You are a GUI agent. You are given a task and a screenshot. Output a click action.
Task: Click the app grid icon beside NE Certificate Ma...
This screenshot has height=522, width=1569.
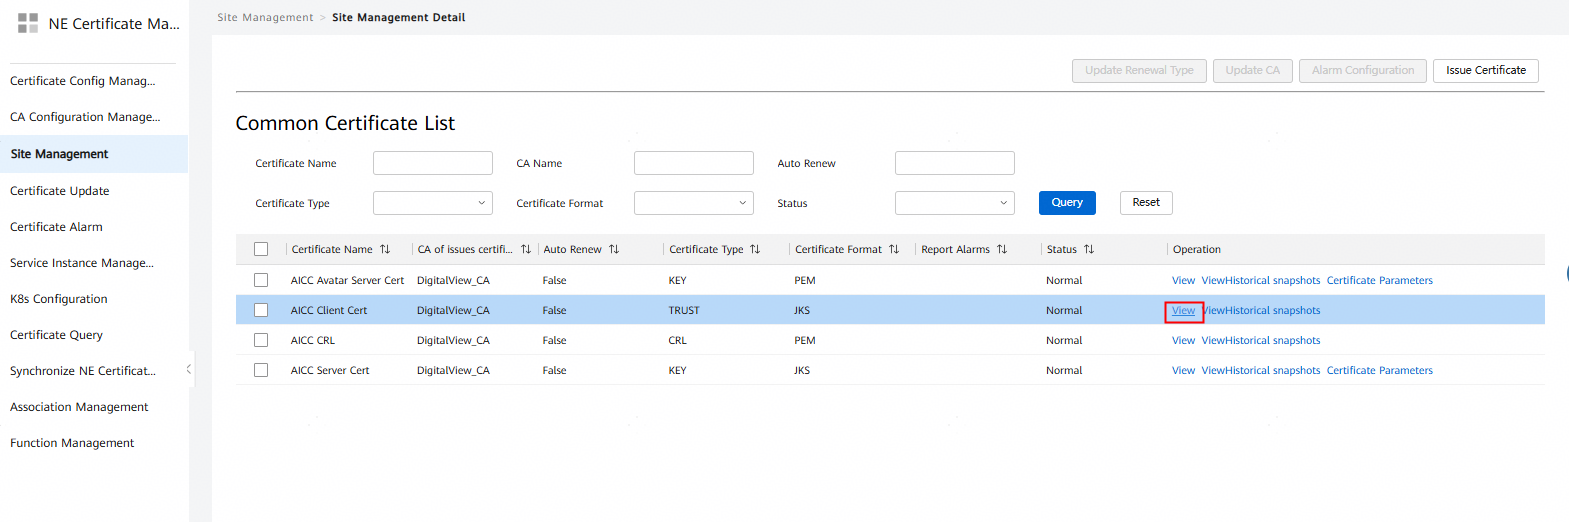click(28, 23)
